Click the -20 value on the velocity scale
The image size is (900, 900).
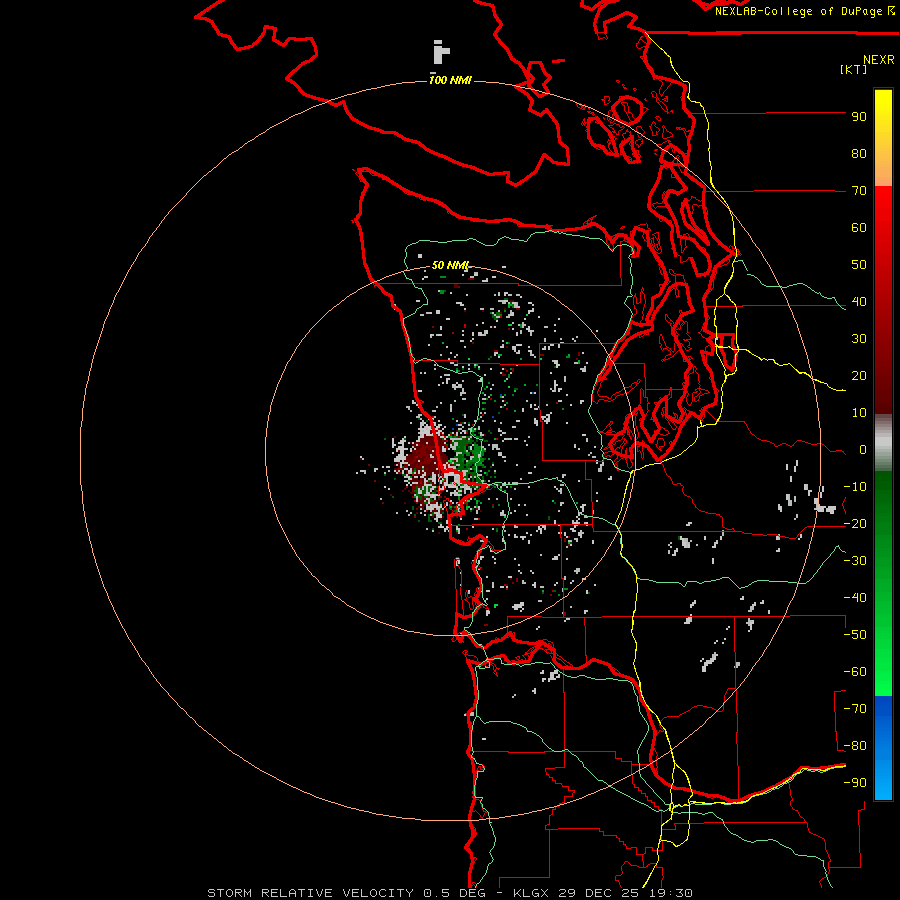point(855,524)
